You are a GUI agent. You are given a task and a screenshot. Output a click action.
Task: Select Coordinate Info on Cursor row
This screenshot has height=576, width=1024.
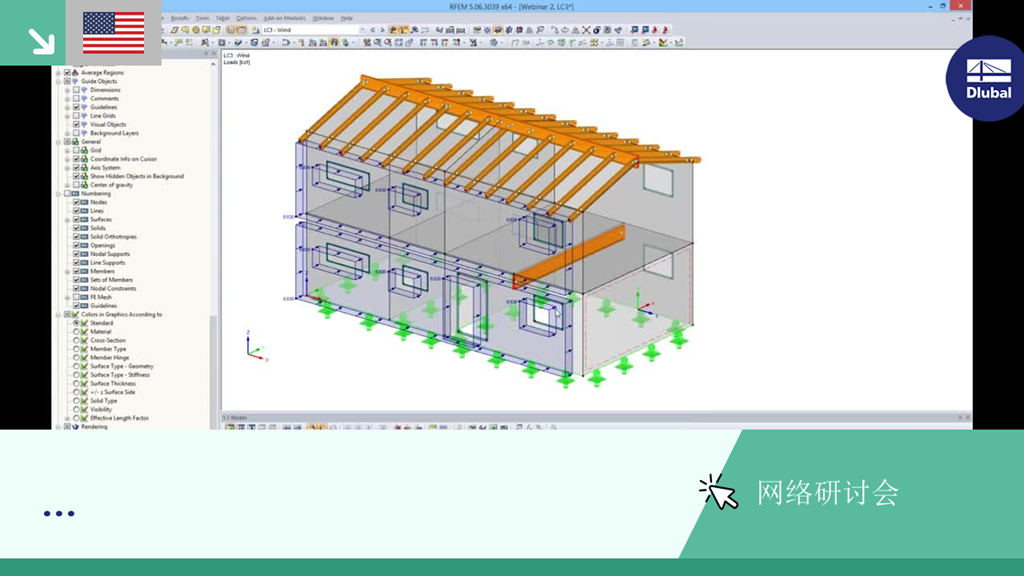[x=123, y=159]
